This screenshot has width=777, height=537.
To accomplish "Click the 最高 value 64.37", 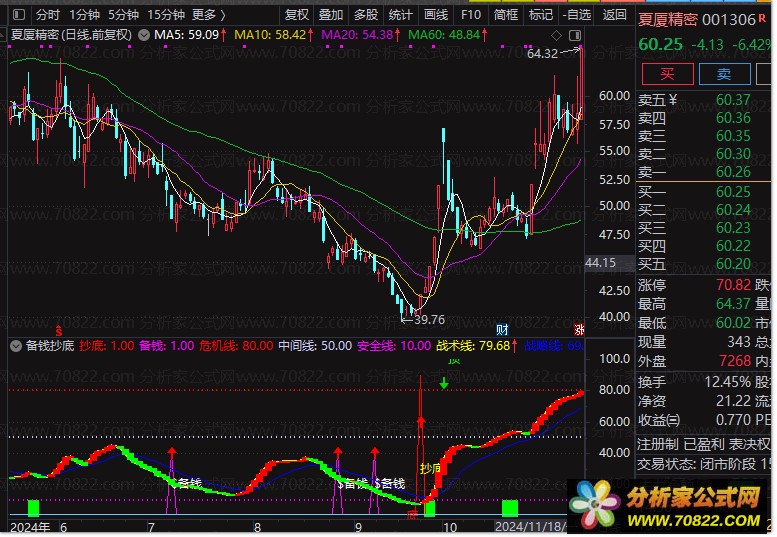I will (733, 304).
